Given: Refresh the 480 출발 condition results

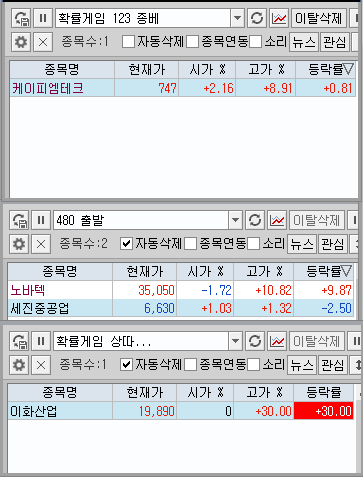Looking at the screenshot, I should (255, 220).
